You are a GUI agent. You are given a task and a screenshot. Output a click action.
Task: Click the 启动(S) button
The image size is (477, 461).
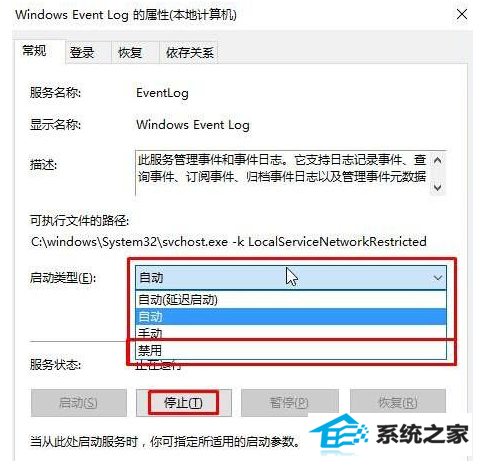[79, 403]
